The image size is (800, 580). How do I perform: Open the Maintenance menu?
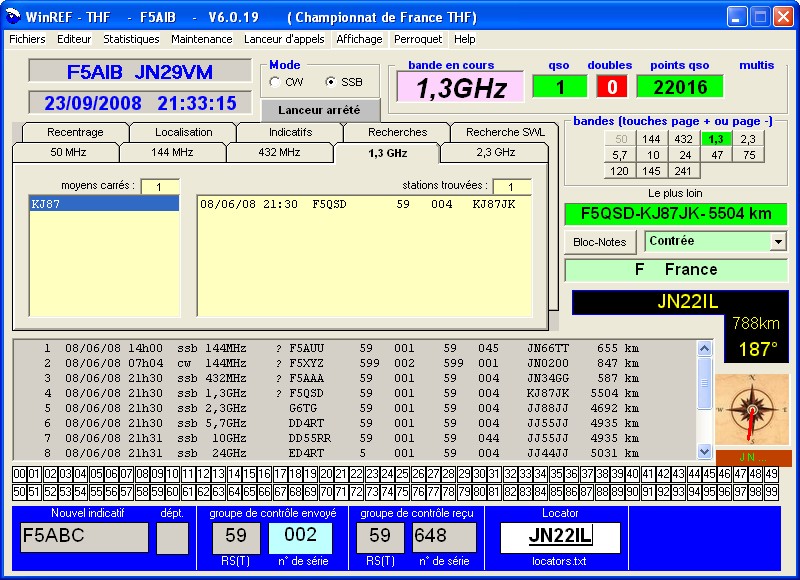coord(202,39)
